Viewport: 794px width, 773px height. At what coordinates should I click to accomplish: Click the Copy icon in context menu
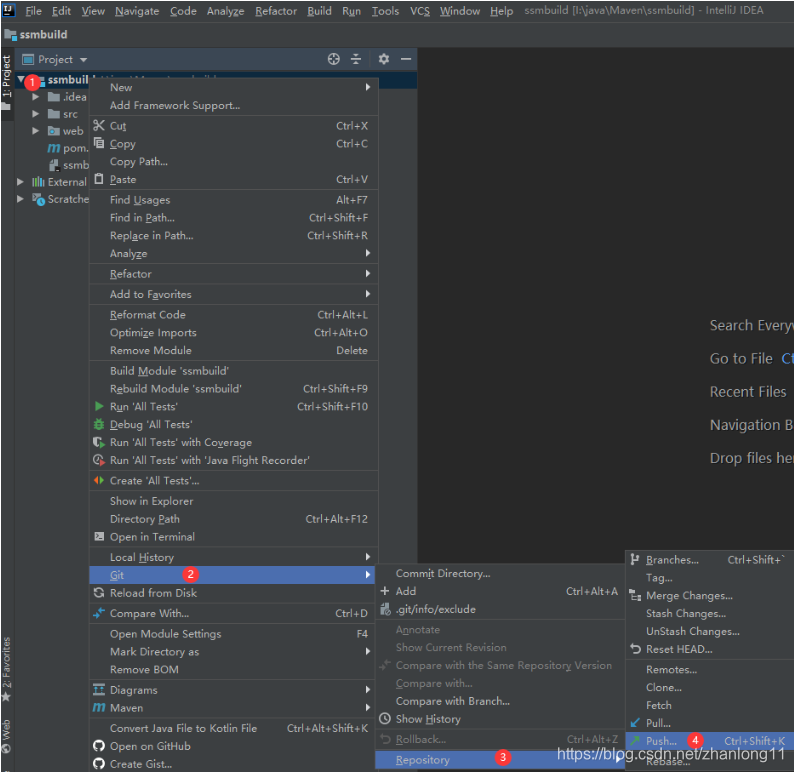pos(99,143)
